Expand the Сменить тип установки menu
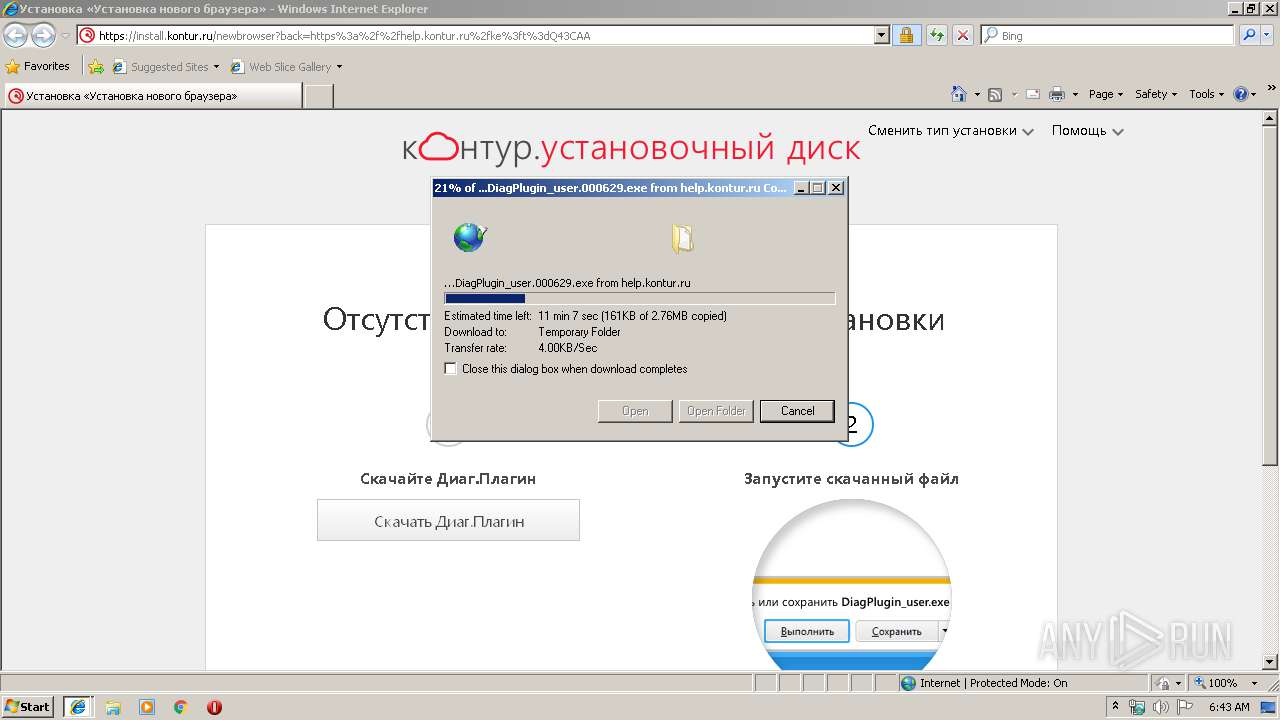Screen dimensions: 1280x720 pos(950,131)
